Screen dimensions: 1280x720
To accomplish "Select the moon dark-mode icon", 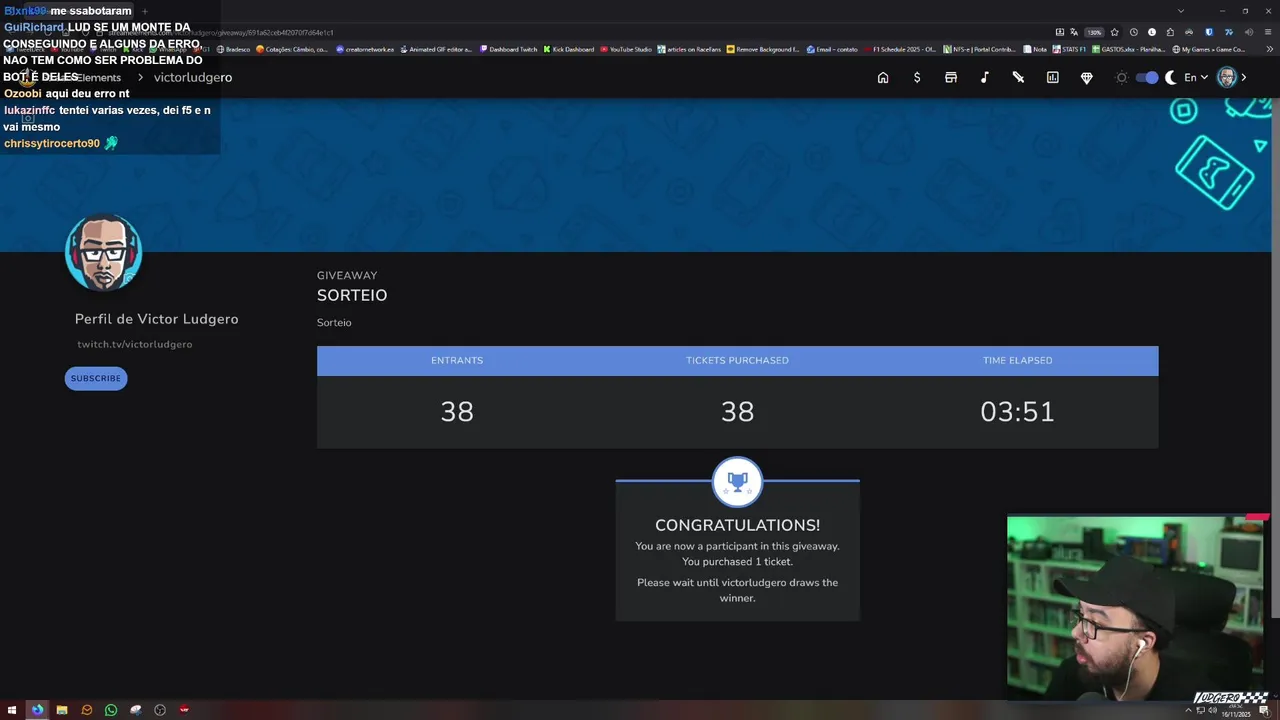I will tap(1171, 78).
